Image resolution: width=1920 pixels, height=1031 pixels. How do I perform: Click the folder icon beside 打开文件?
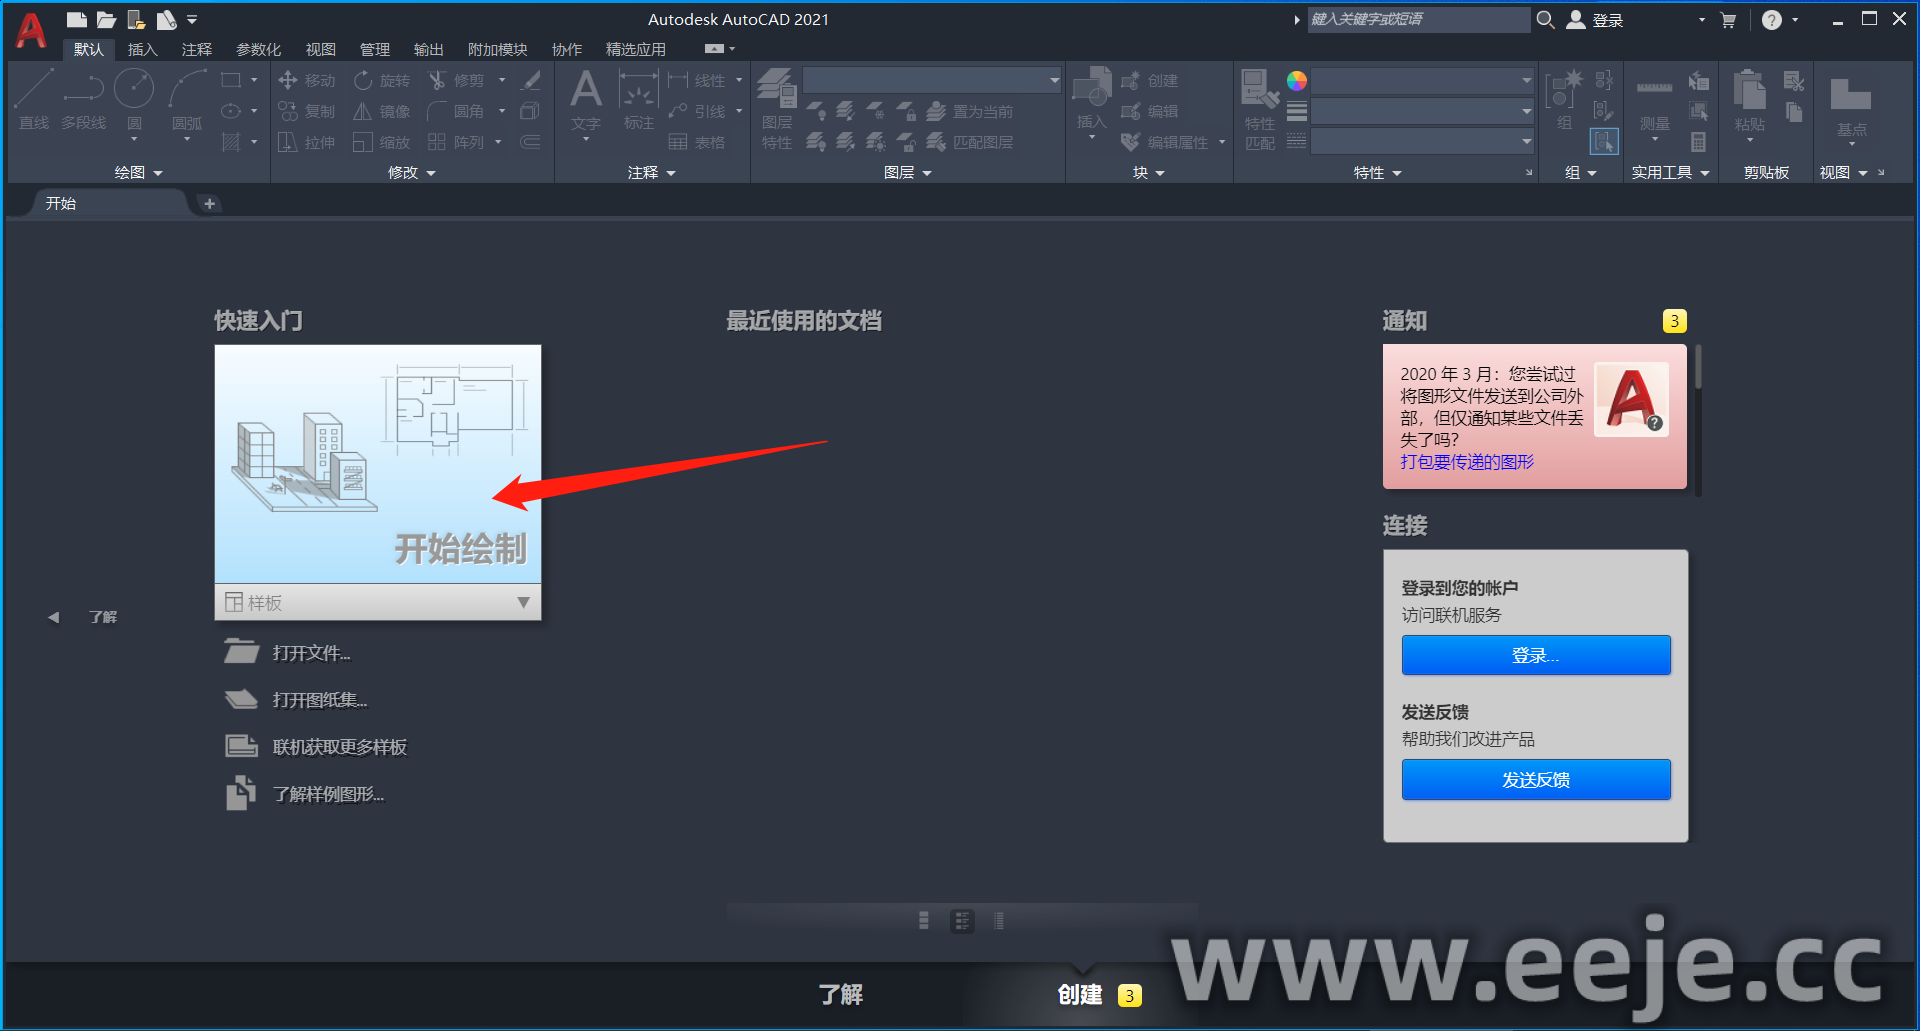(x=241, y=652)
